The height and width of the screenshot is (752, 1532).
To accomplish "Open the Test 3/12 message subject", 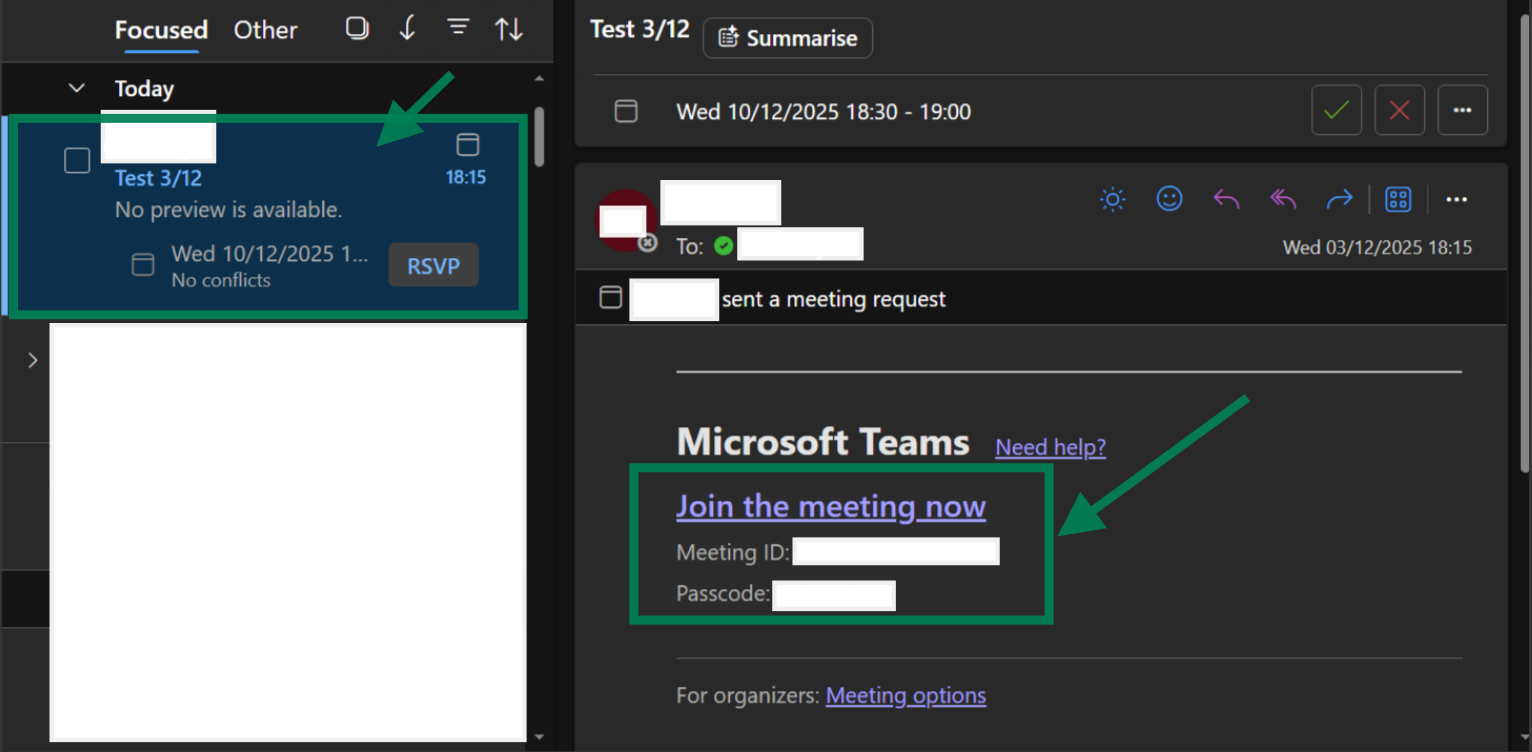I will (x=158, y=178).
